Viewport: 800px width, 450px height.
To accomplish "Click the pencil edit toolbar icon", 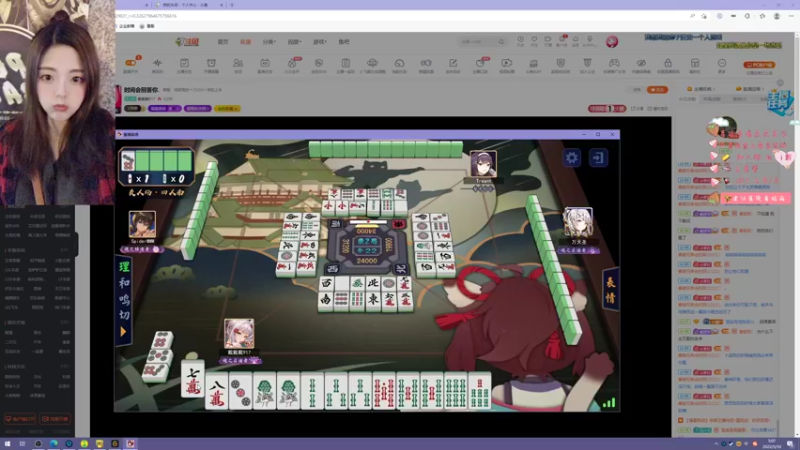I will click(x=453, y=63).
